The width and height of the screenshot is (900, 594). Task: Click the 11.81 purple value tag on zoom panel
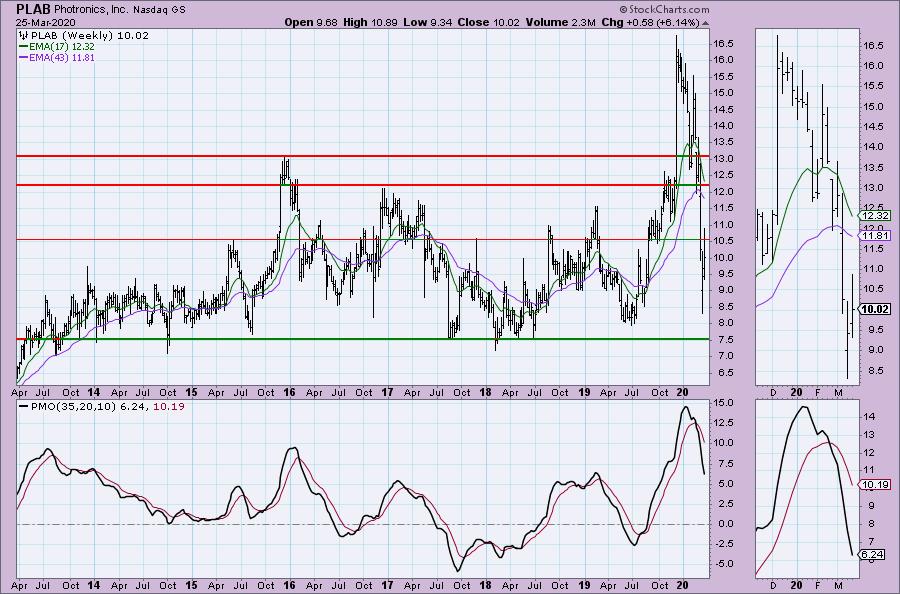[x=876, y=235]
